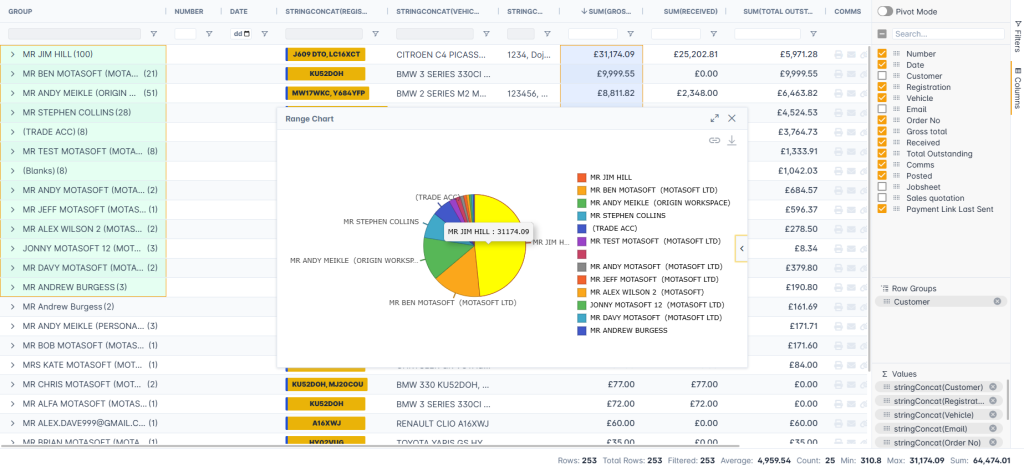Expand MR ANDREW BURGESS (3) group
The height and width of the screenshot is (471, 1024).
click(12, 287)
